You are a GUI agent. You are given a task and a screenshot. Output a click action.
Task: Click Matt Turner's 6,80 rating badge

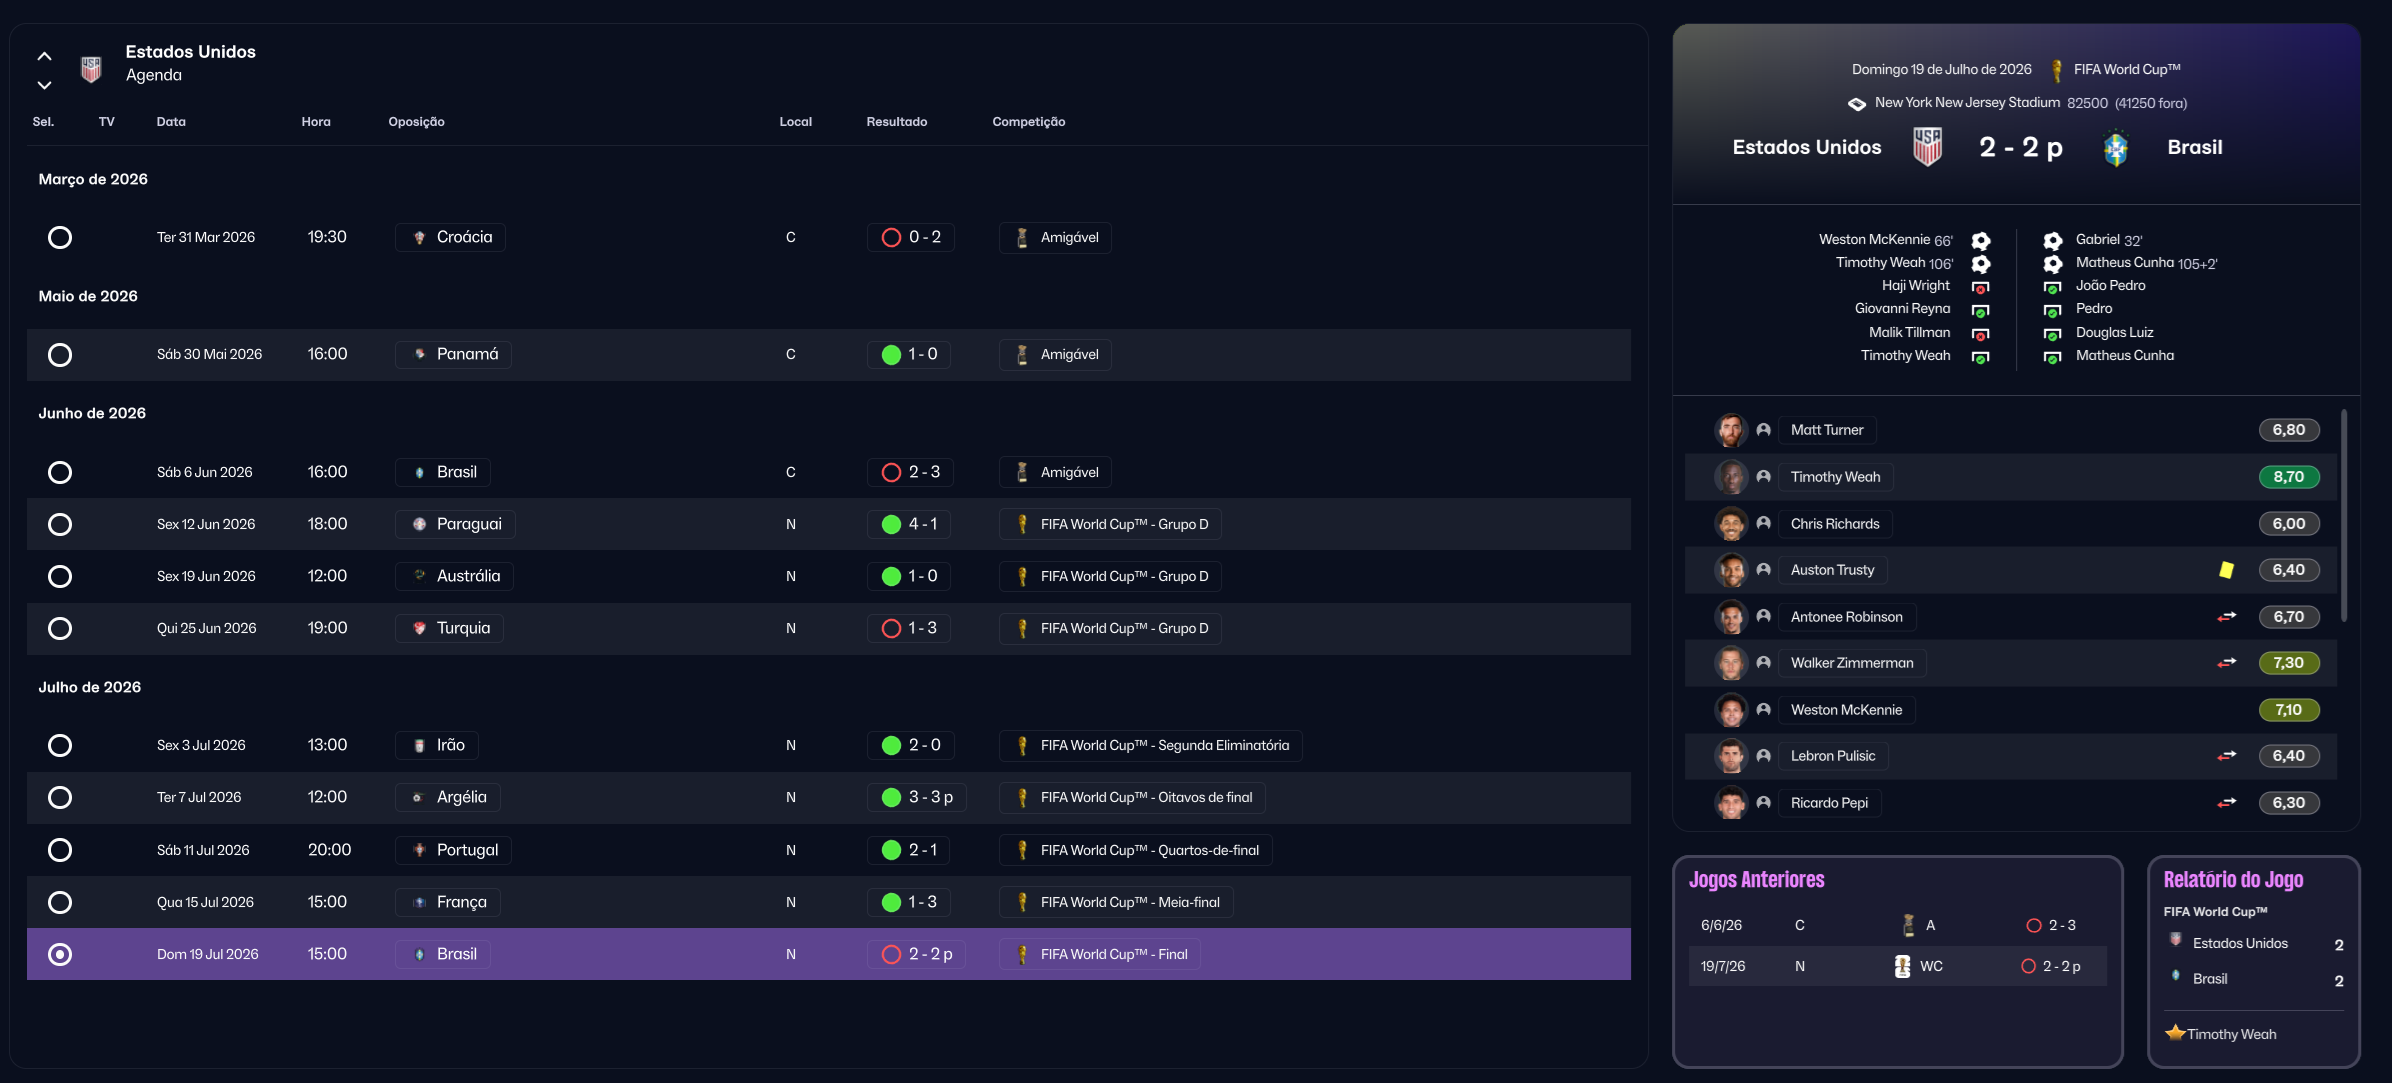(x=2289, y=430)
